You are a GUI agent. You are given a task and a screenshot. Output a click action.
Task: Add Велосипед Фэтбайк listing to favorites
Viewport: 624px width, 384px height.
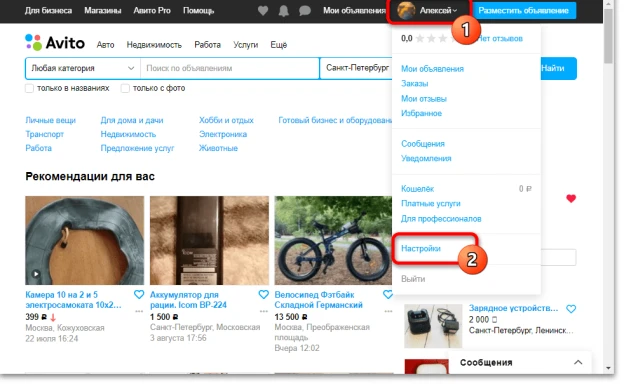[x=388, y=294]
